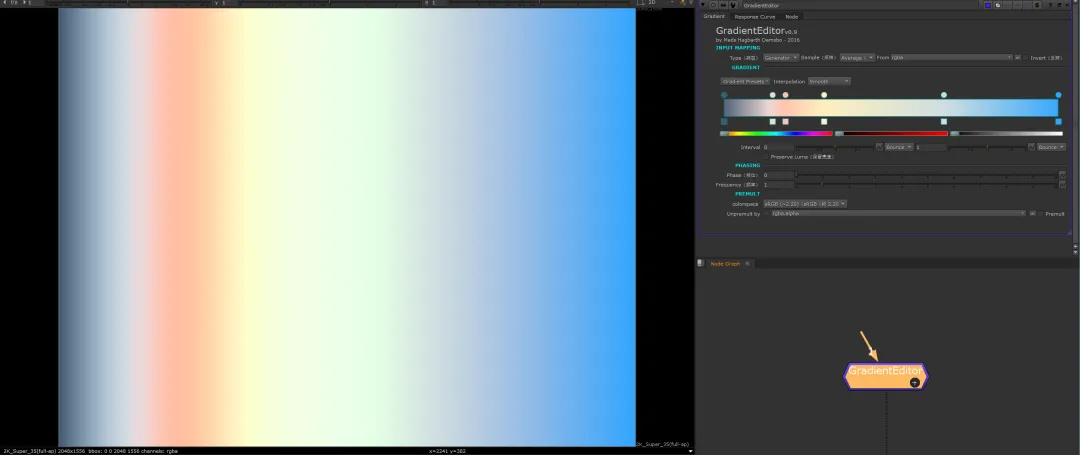
Task: Click the second Interval curve icon
Action: [x=1031, y=147]
